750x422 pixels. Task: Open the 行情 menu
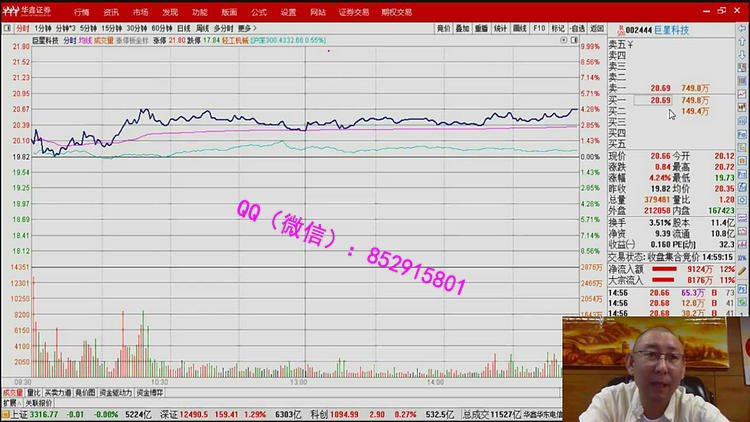pos(81,12)
